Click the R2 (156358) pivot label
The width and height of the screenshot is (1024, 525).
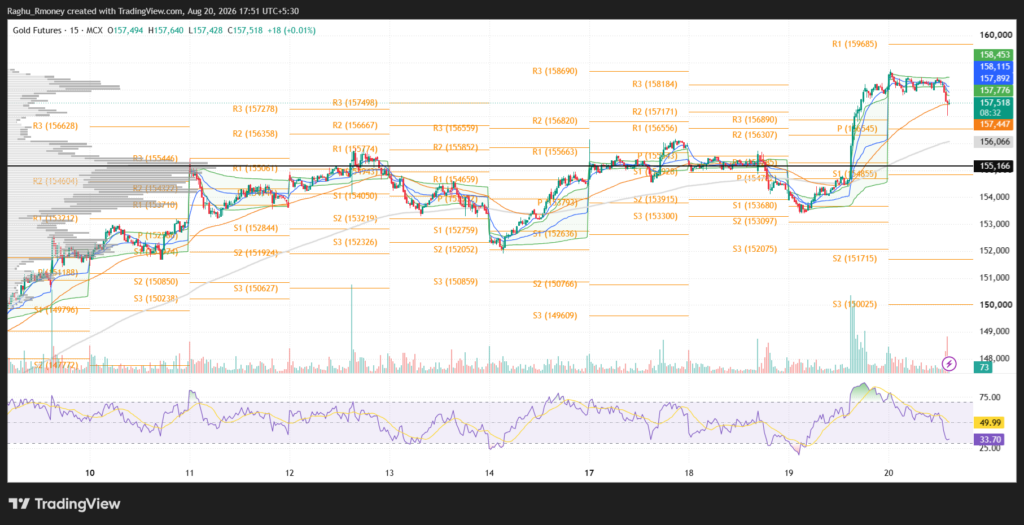click(255, 133)
